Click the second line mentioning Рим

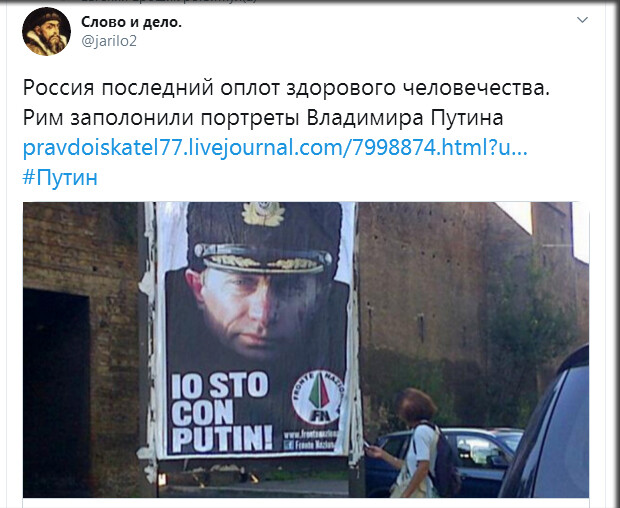click(263, 117)
